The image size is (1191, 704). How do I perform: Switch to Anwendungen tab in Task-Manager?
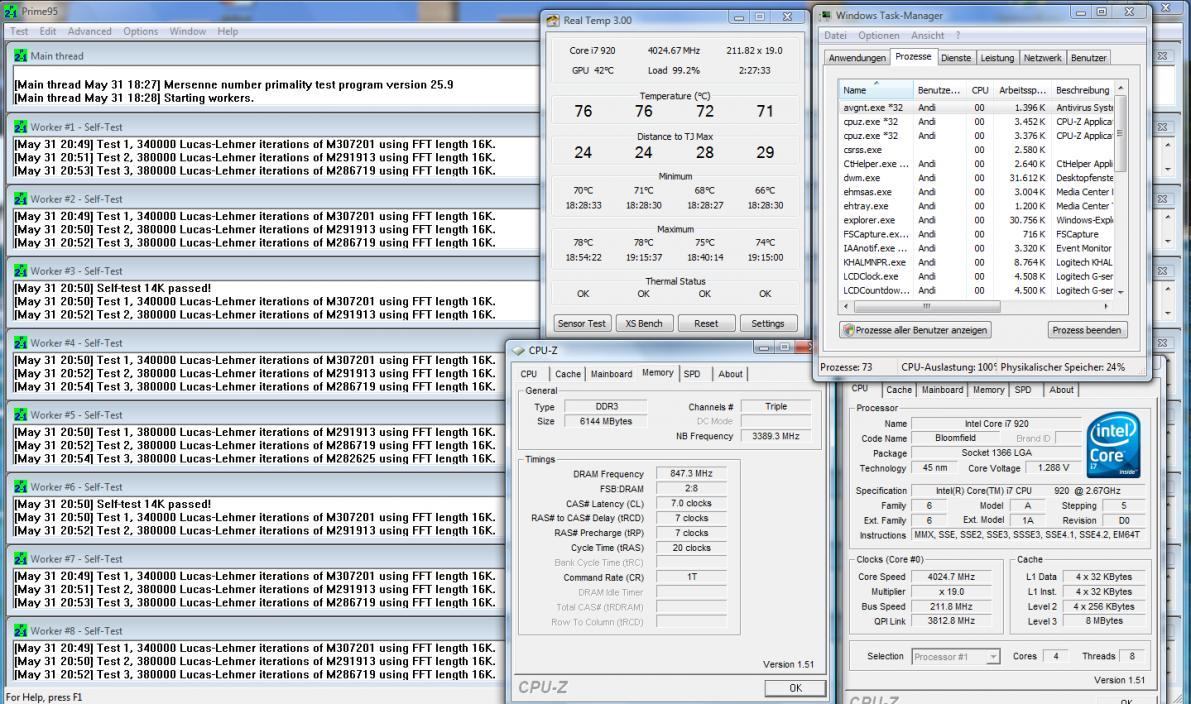point(857,58)
